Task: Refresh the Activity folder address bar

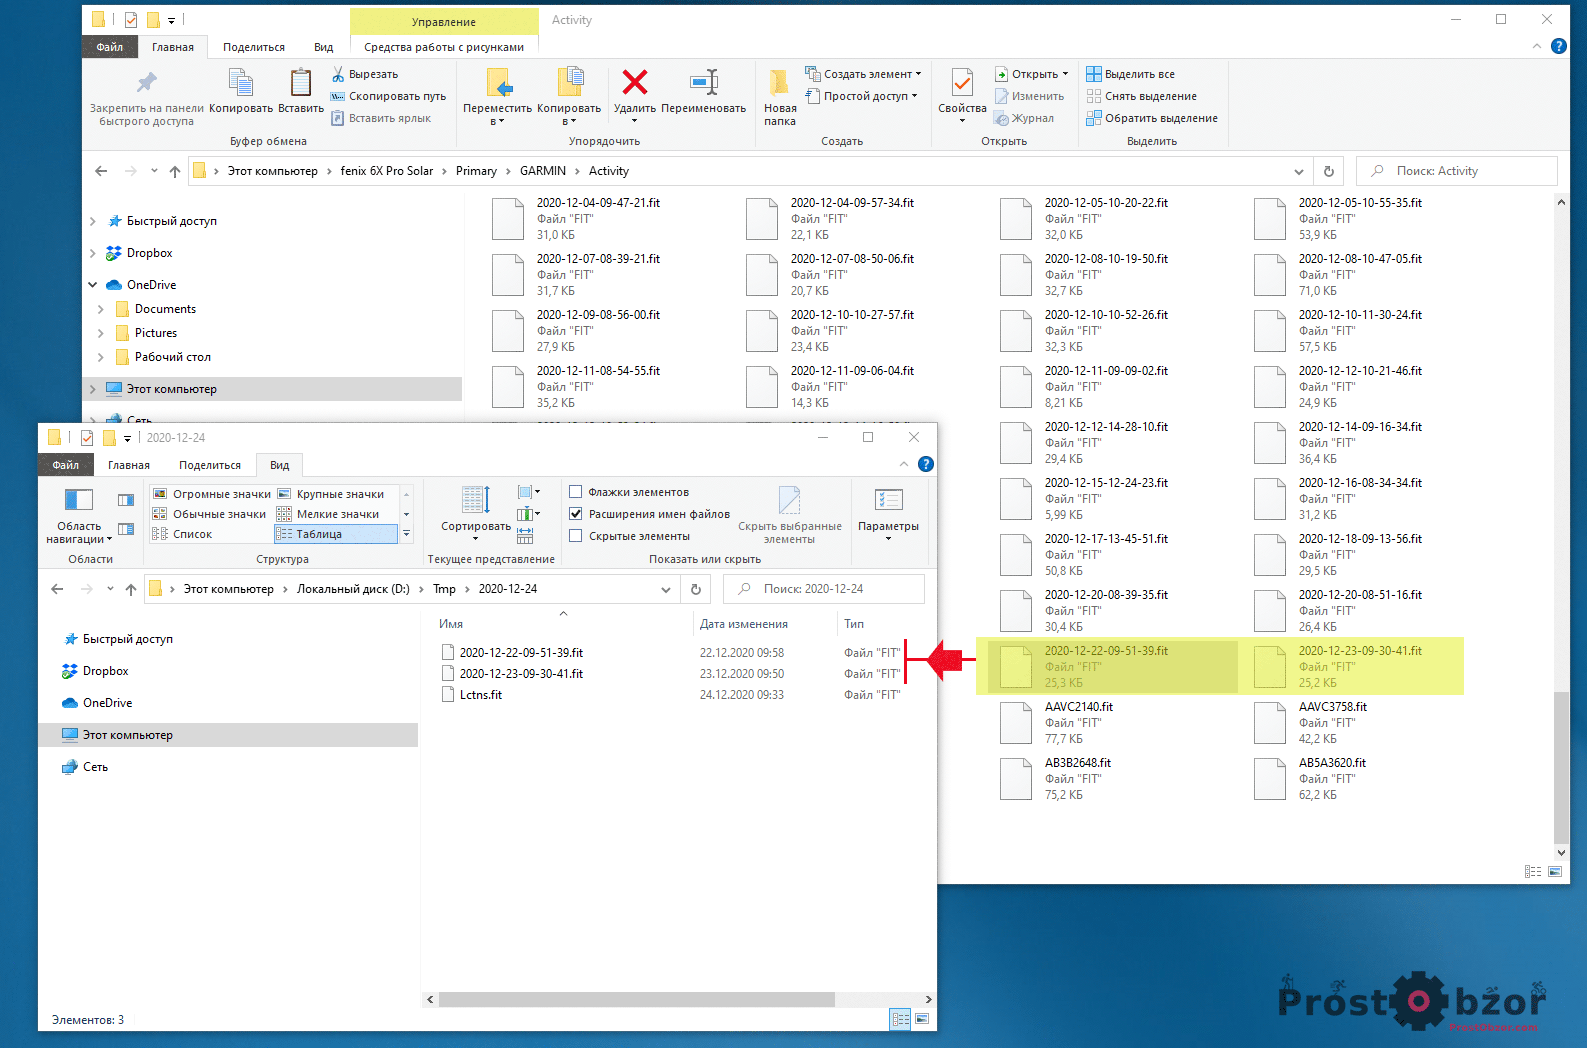Action: 1328,171
